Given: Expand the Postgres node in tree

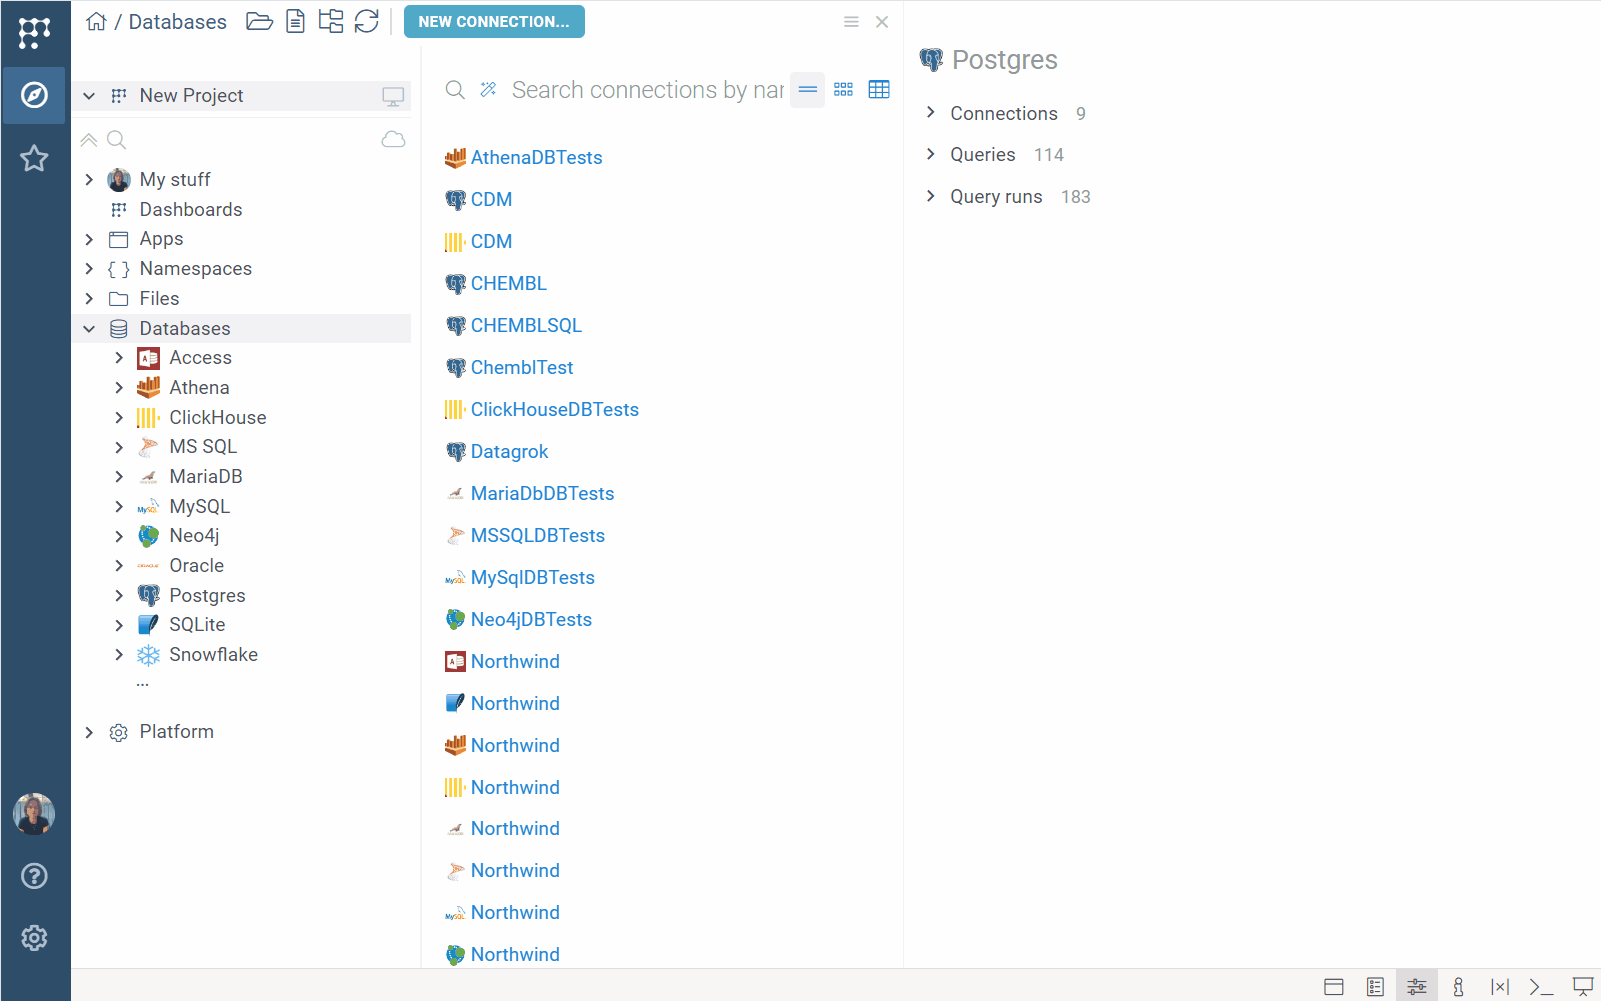Looking at the screenshot, I should pos(119,596).
